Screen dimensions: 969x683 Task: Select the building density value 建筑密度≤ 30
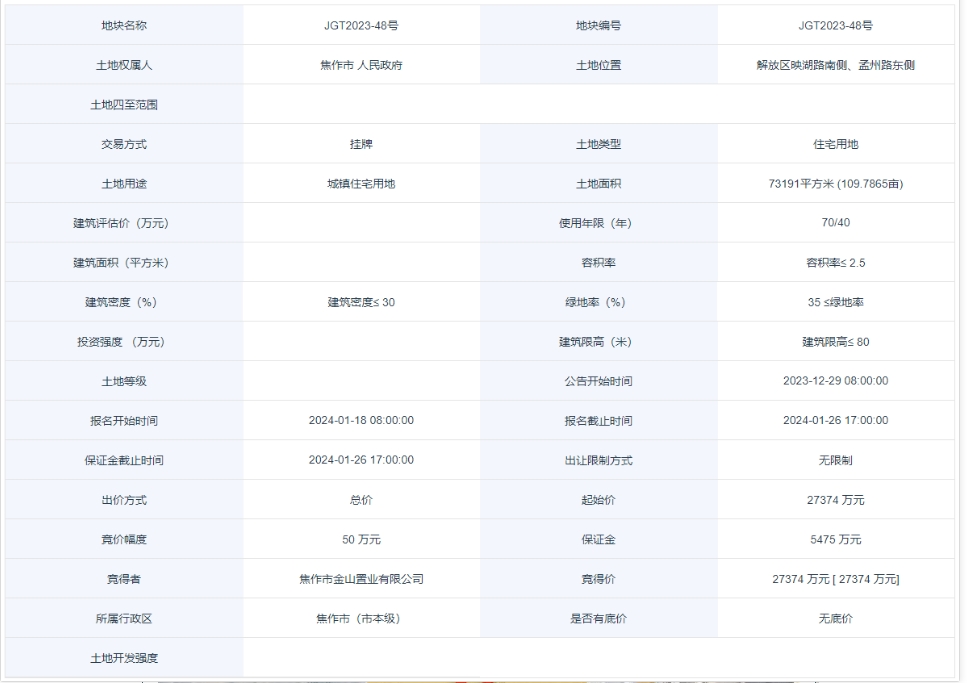(361, 302)
